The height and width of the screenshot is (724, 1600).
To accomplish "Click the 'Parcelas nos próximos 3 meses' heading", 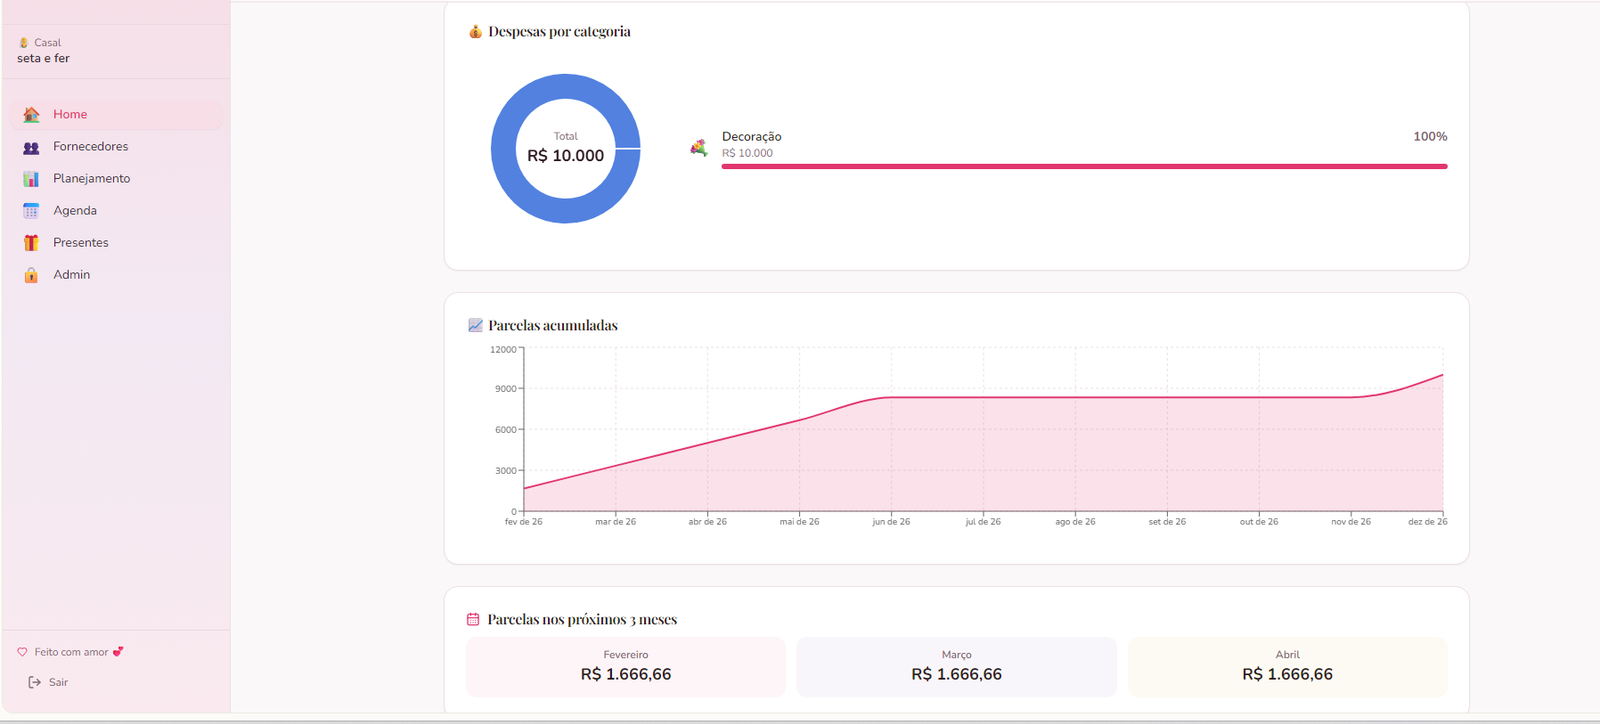I will pyautogui.click(x=582, y=619).
